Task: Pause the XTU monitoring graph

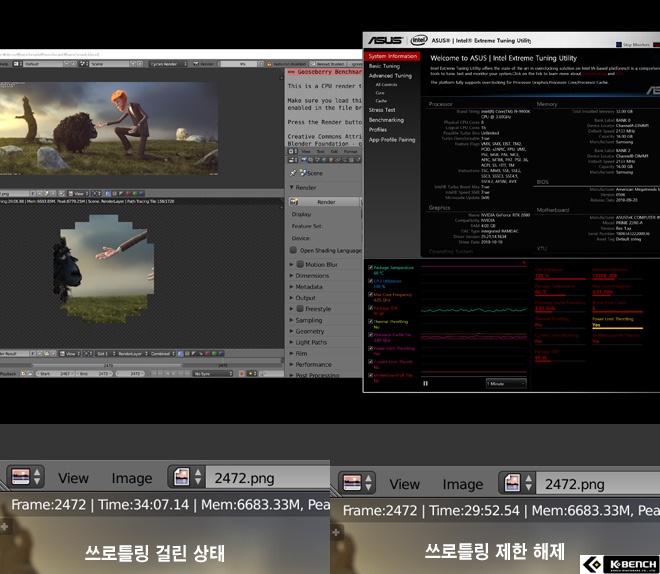Action: [426, 383]
